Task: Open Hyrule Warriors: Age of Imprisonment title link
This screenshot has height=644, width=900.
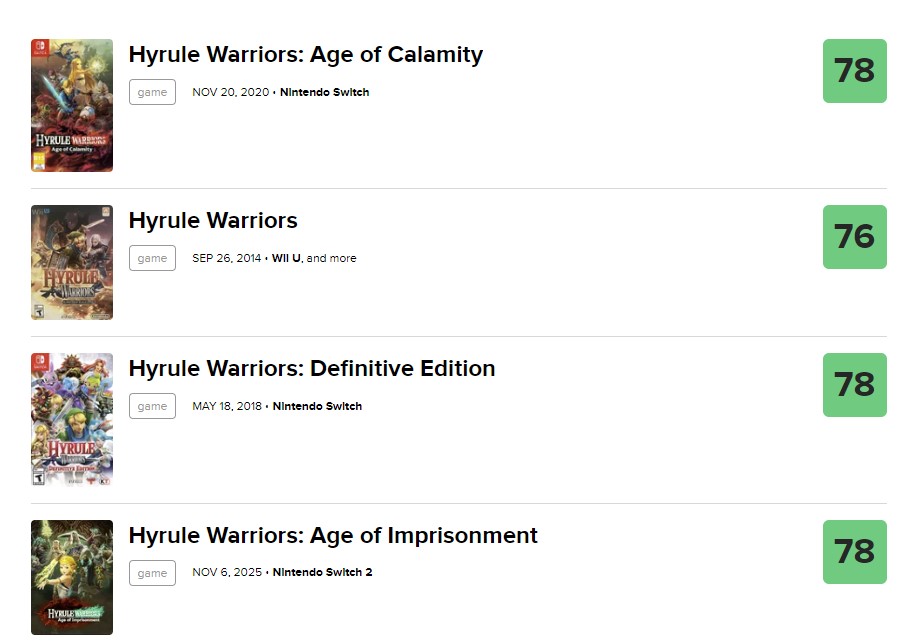Action: (x=333, y=536)
